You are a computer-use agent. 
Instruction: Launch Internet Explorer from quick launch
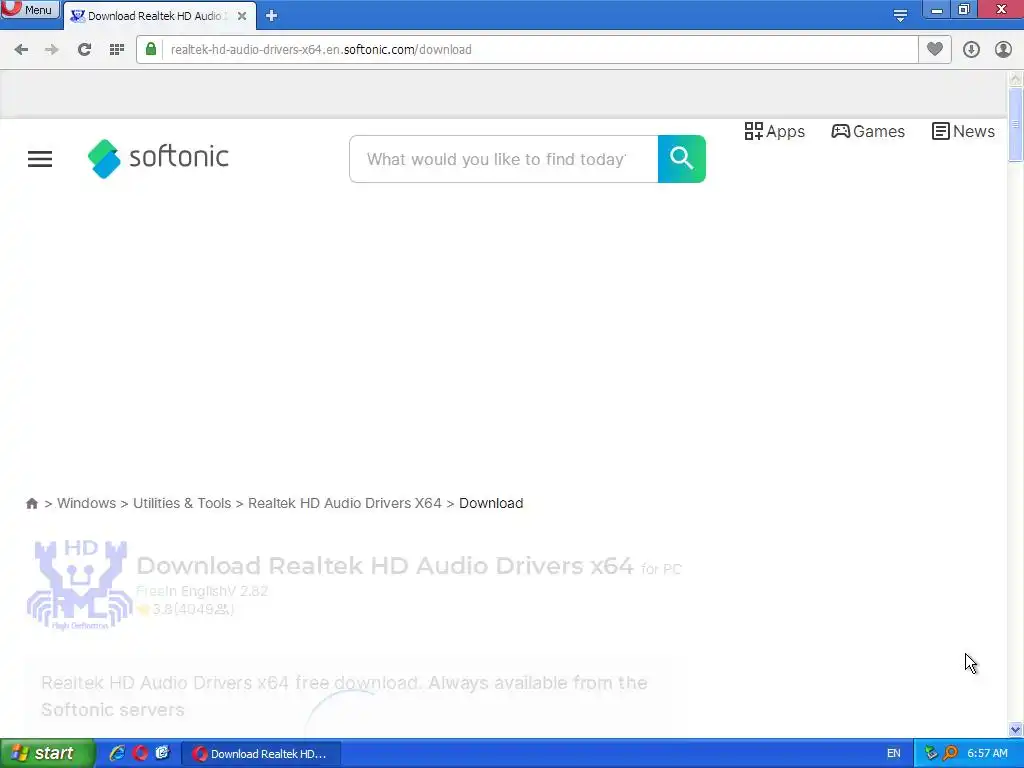117,754
